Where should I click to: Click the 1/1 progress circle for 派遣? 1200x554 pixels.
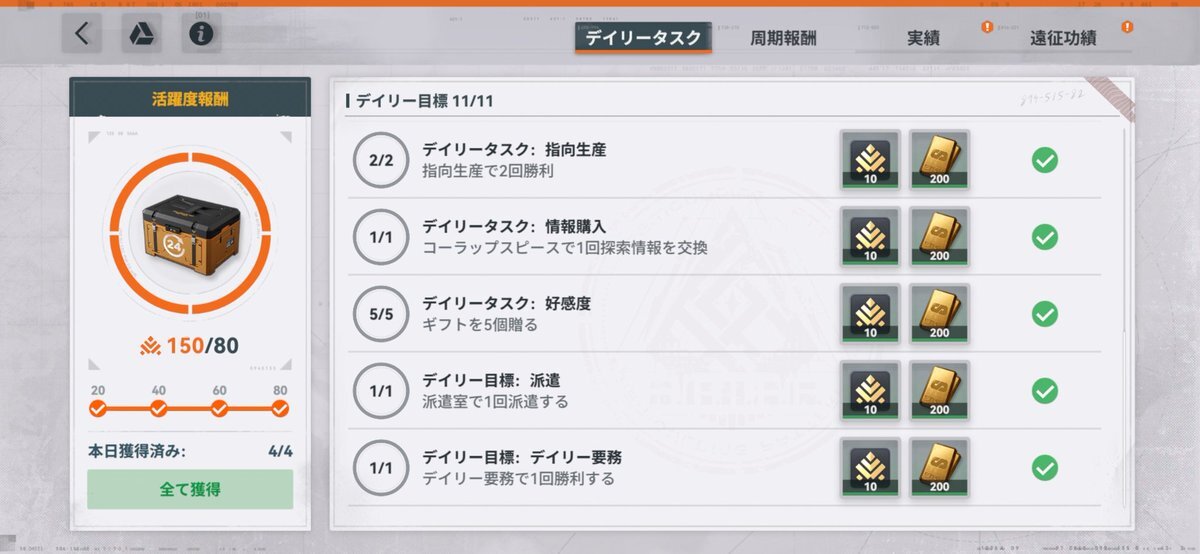point(381,391)
